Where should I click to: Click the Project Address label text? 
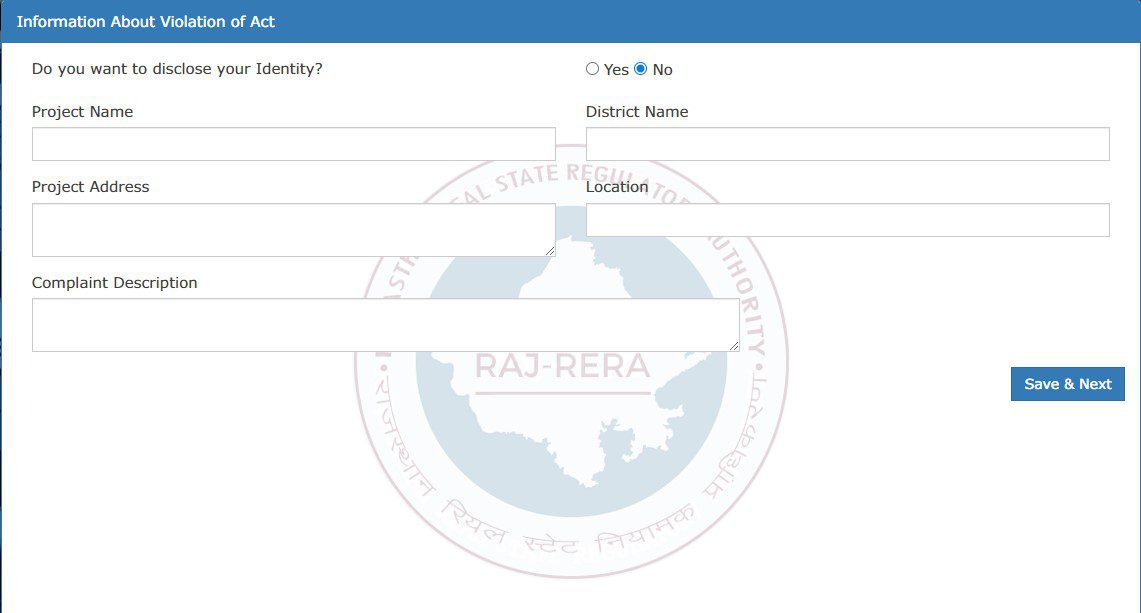[90, 186]
